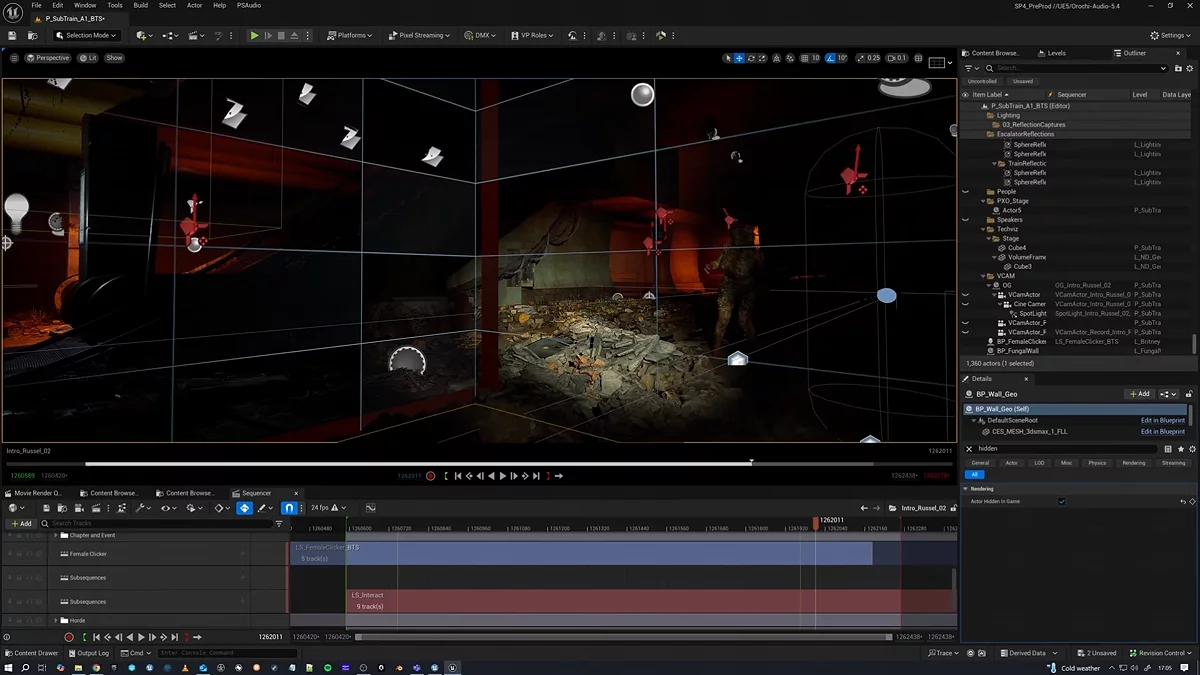Collapse the VCAM folder in Outliner
1200x675 pixels.
(984, 276)
